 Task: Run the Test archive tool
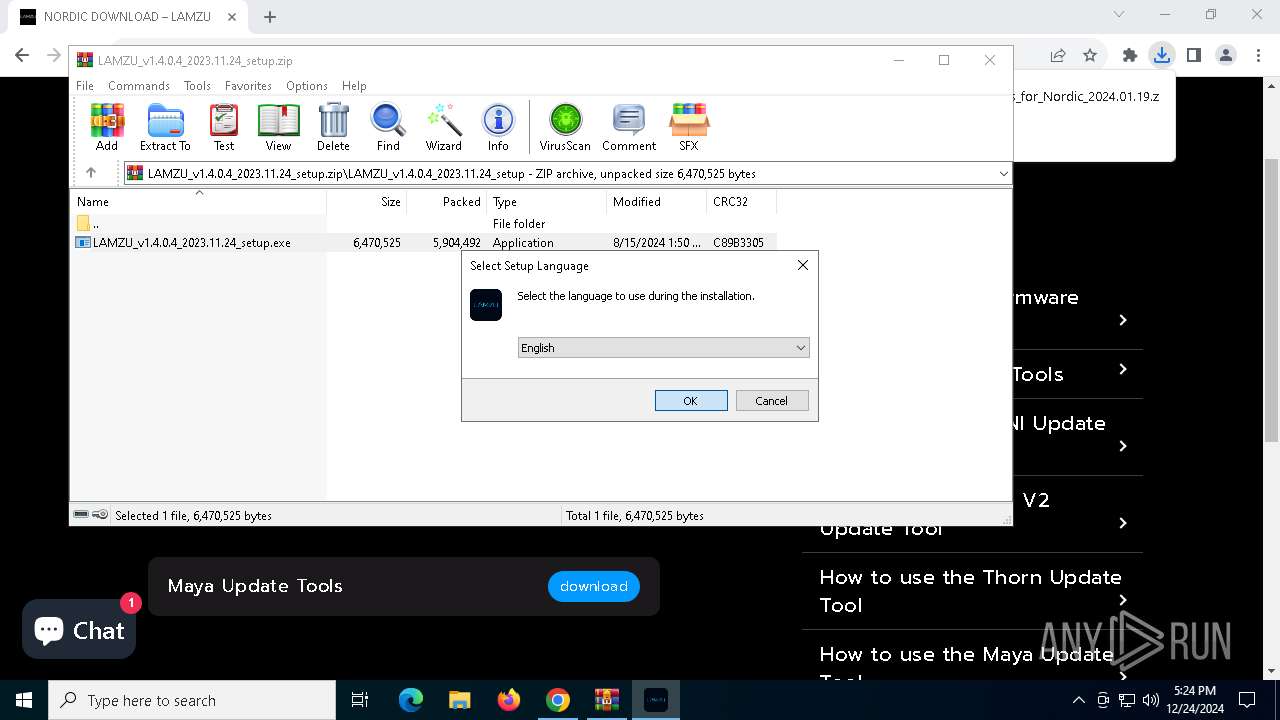tap(224, 127)
